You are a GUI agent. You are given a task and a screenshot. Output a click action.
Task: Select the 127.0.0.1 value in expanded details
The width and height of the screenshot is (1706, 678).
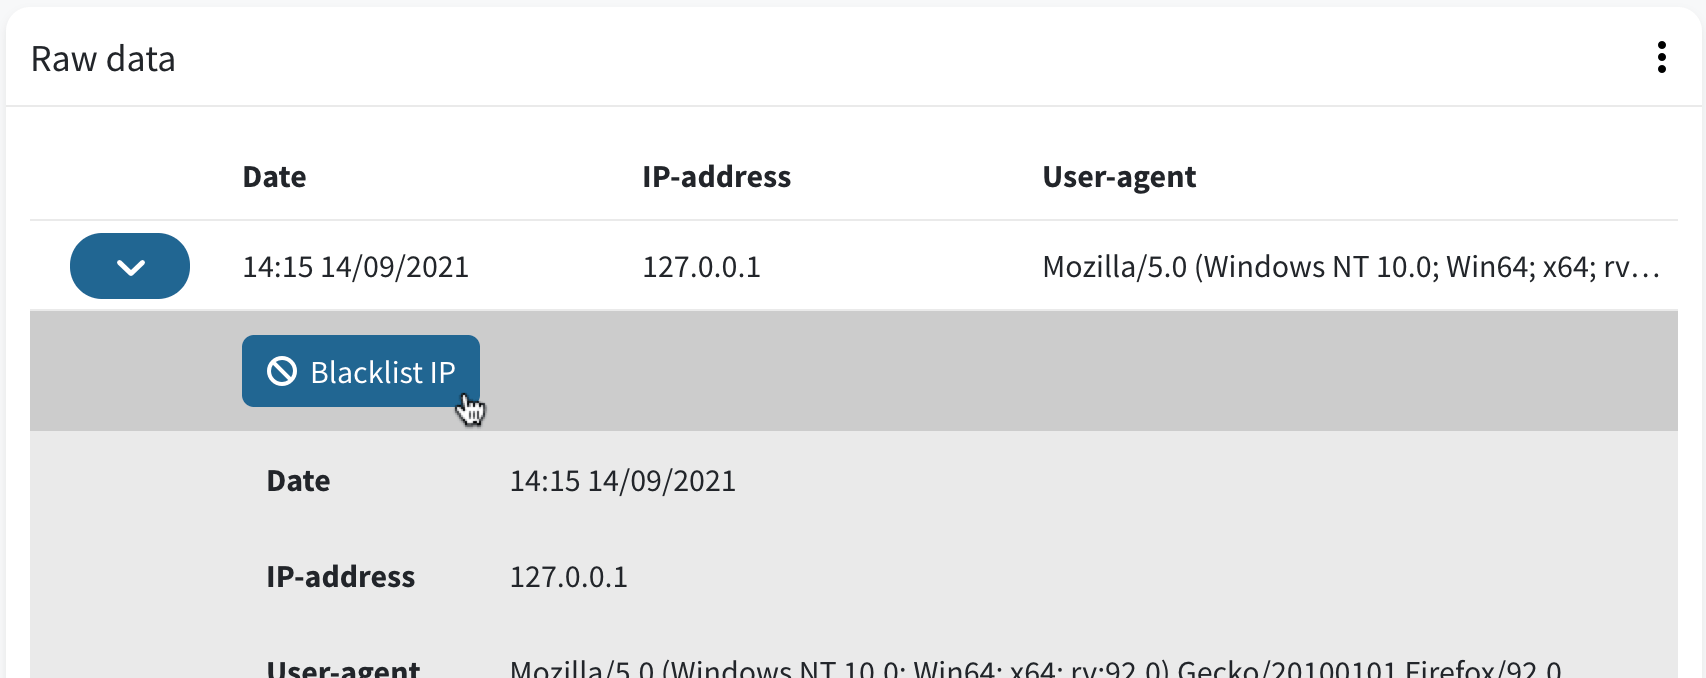[x=569, y=577]
